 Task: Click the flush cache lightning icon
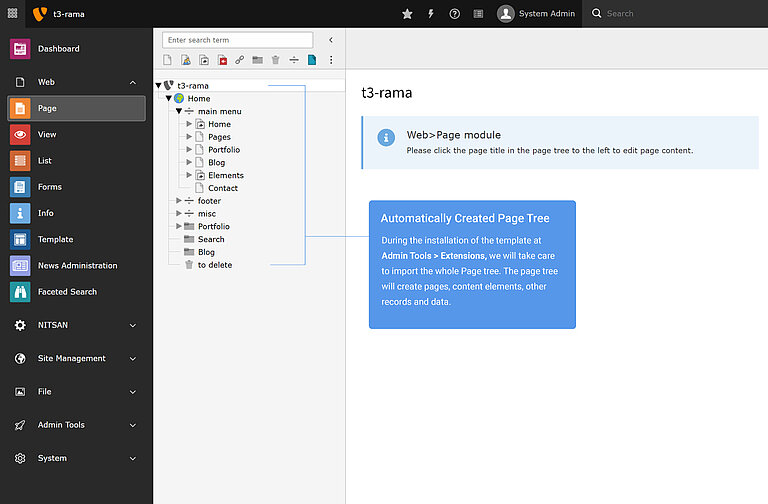point(431,14)
